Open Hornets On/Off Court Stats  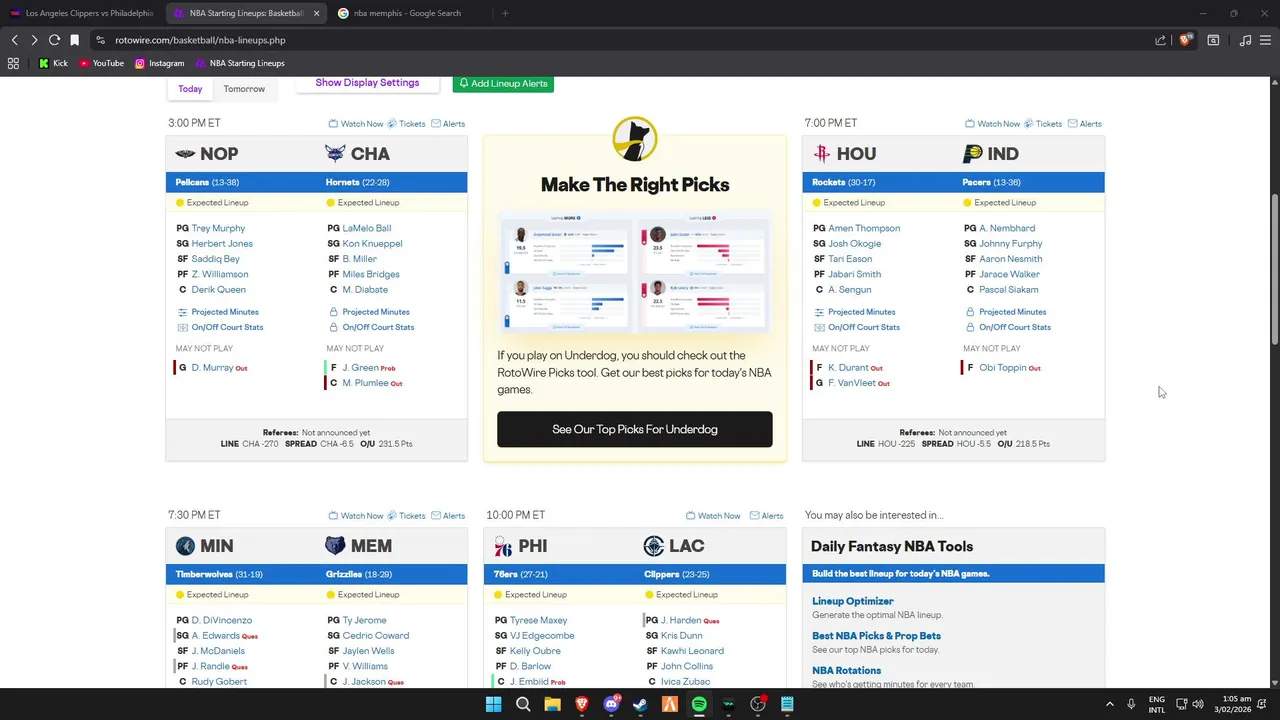(x=378, y=327)
